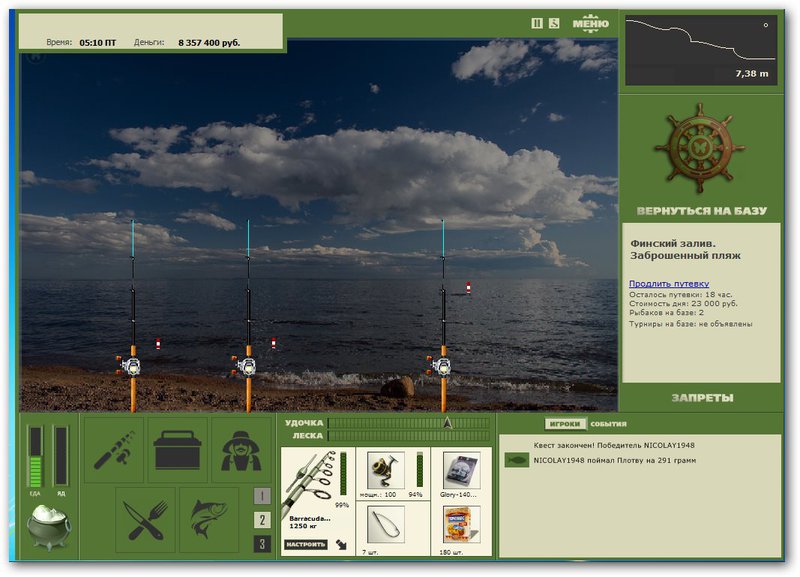Click the float near the leftmost rod
Viewport: 800px width, 577px height.
[x=158, y=344]
